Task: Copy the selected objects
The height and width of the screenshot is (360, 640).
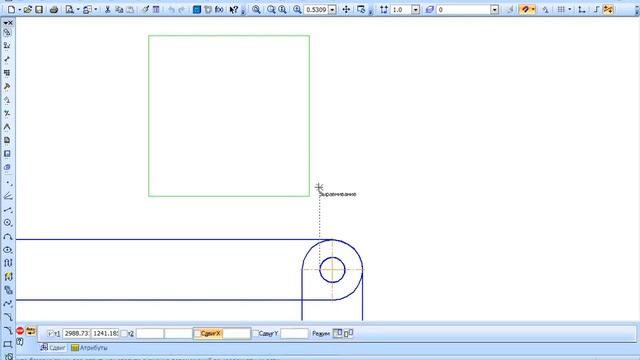Action: click(119, 9)
